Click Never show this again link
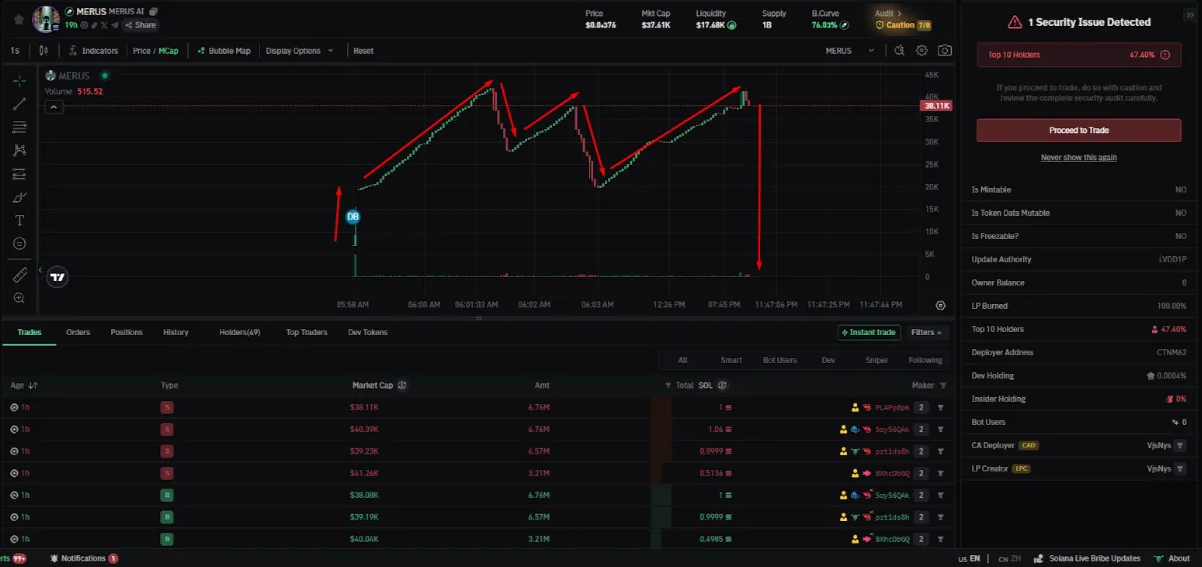Screen dimensions: 1202x567 [1079, 157]
